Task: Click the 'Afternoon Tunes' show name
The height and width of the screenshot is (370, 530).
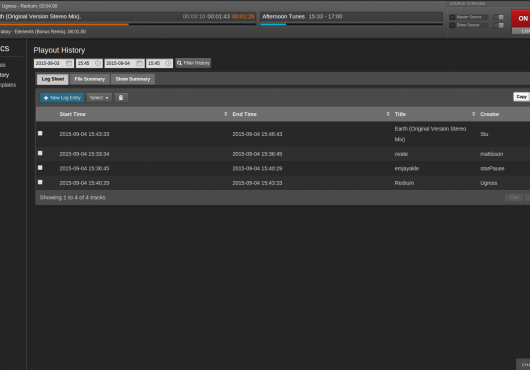Action: pos(284,16)
